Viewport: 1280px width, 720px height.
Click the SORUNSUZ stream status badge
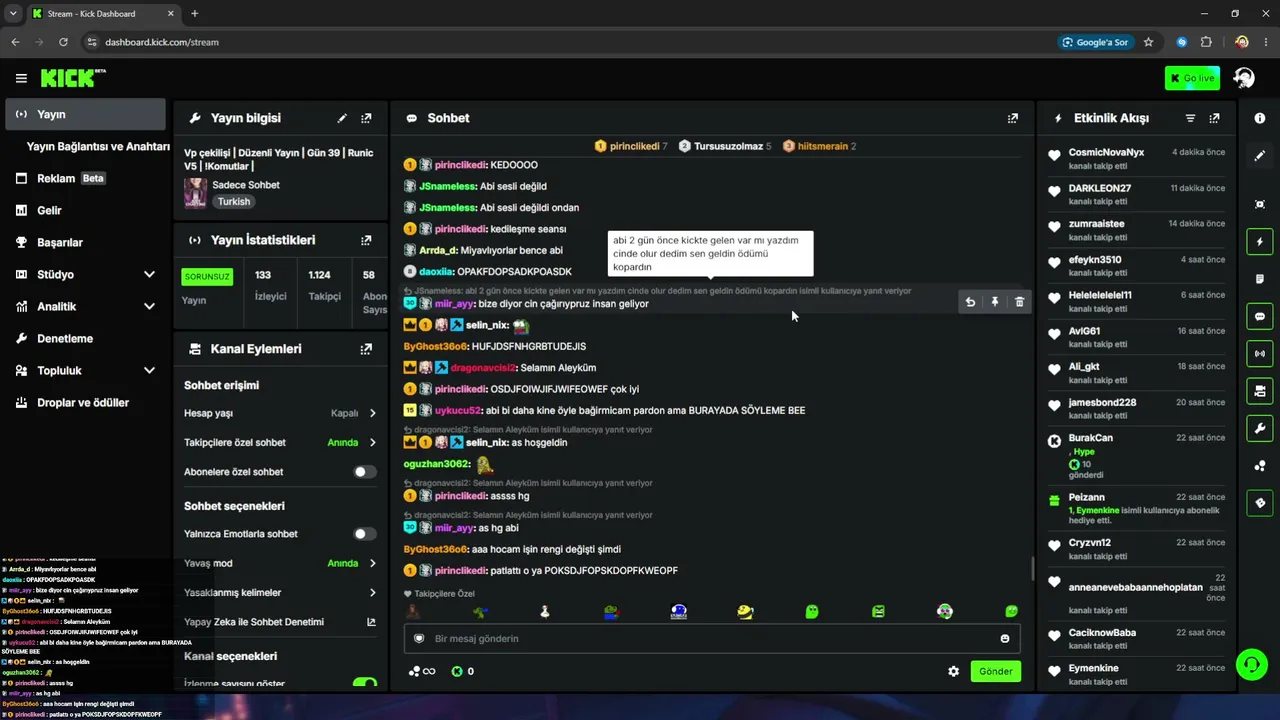(207, 276)
